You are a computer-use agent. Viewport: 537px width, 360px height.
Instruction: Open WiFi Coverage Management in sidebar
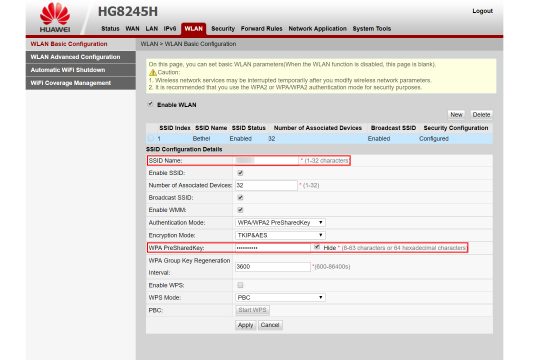click(x=81, y=83)
